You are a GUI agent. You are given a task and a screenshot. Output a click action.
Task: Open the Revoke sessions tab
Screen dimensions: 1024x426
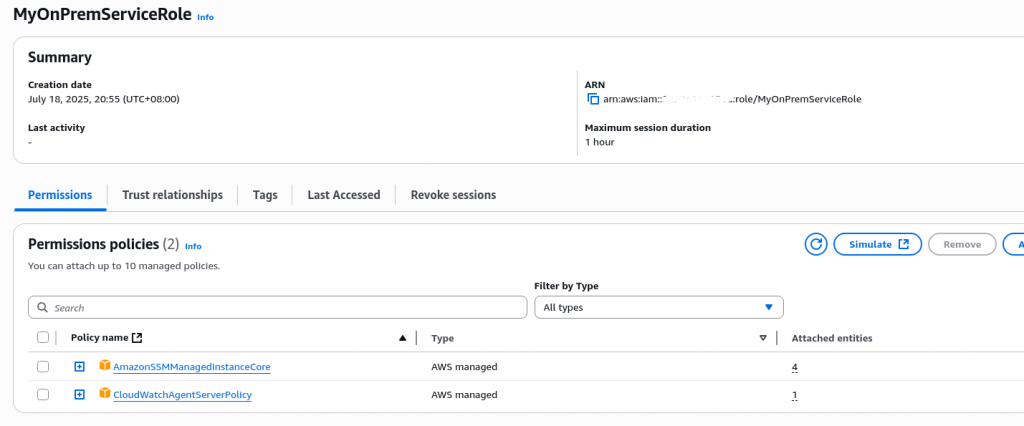tap(453, 195)
